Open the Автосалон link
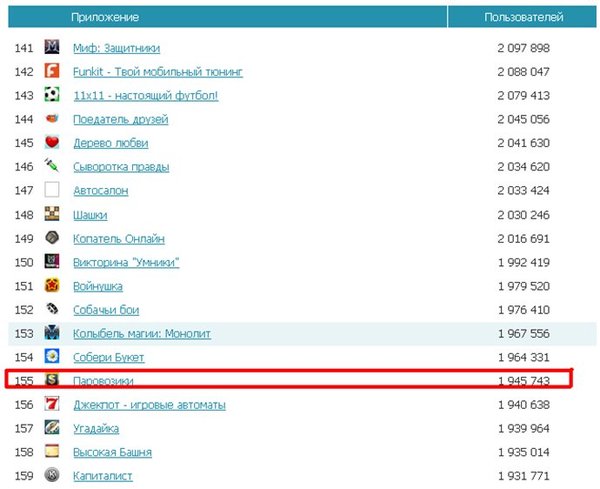This screenshot has height=489, width=600. 100,191
